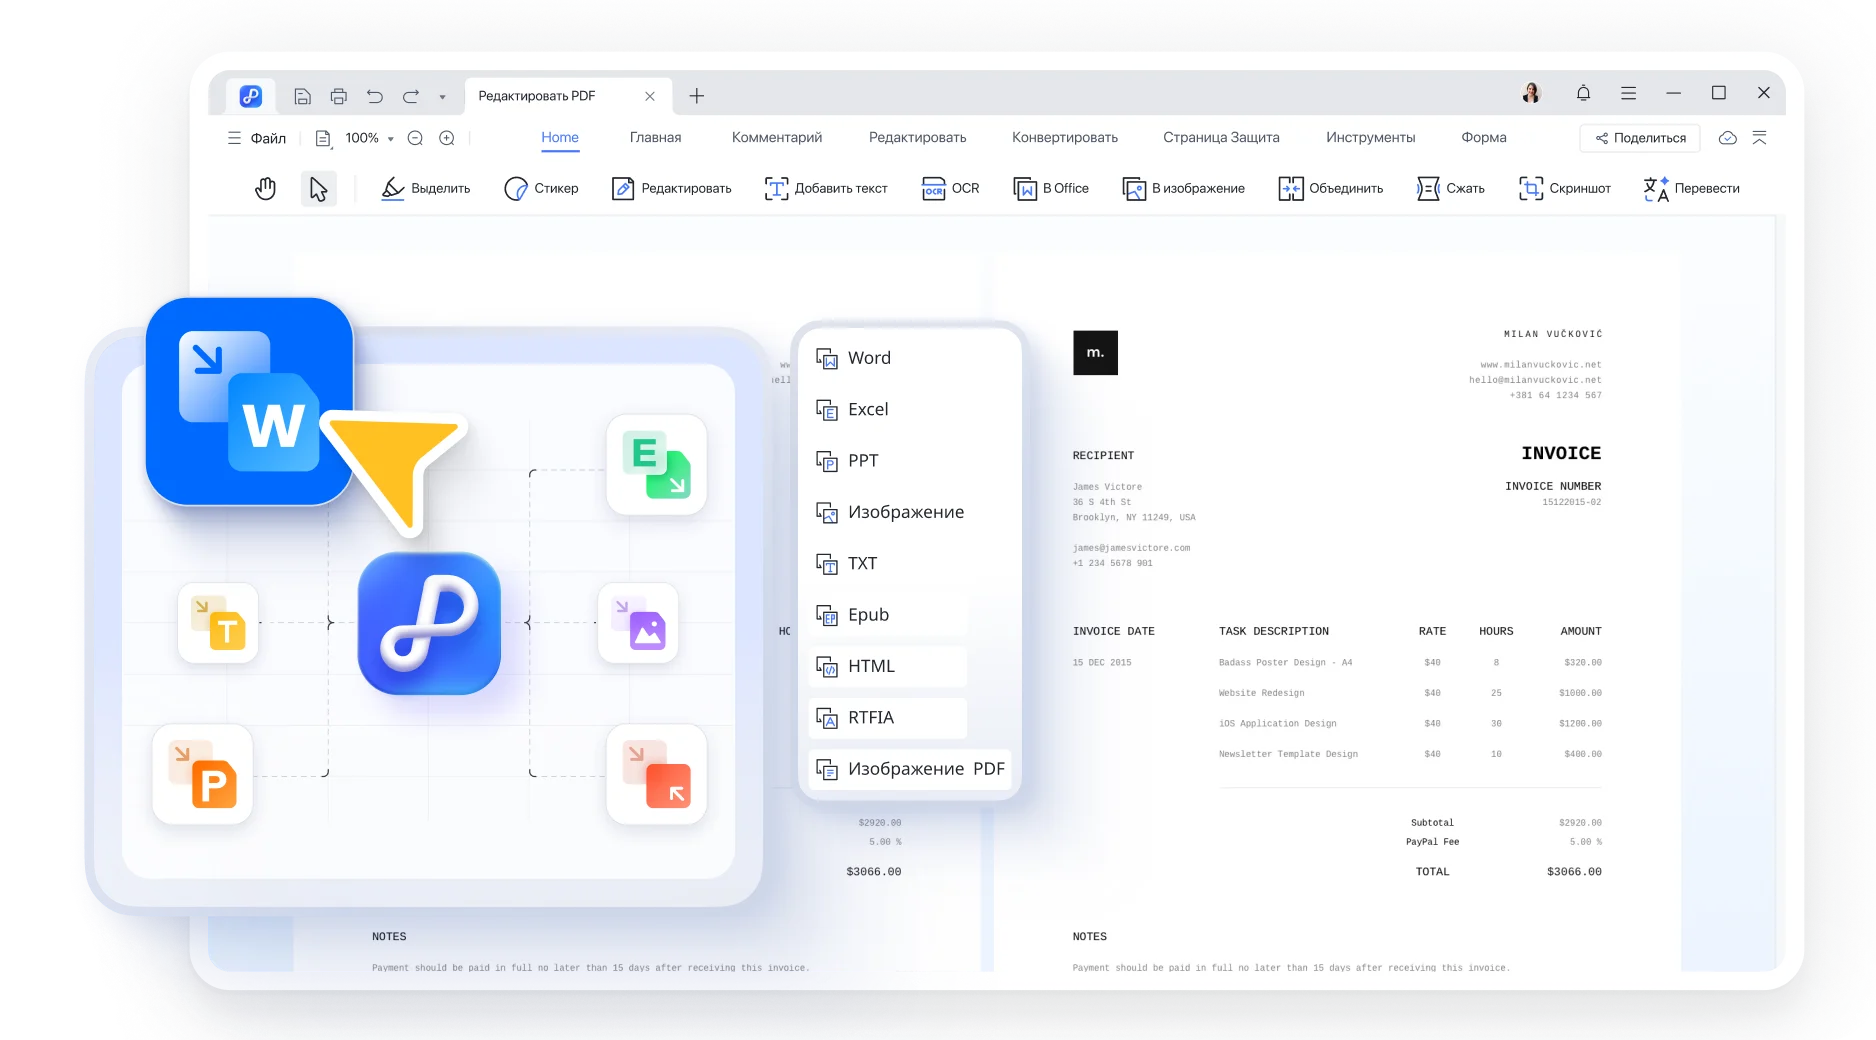Open the page display options dropdown

click(x=322, y=138)
